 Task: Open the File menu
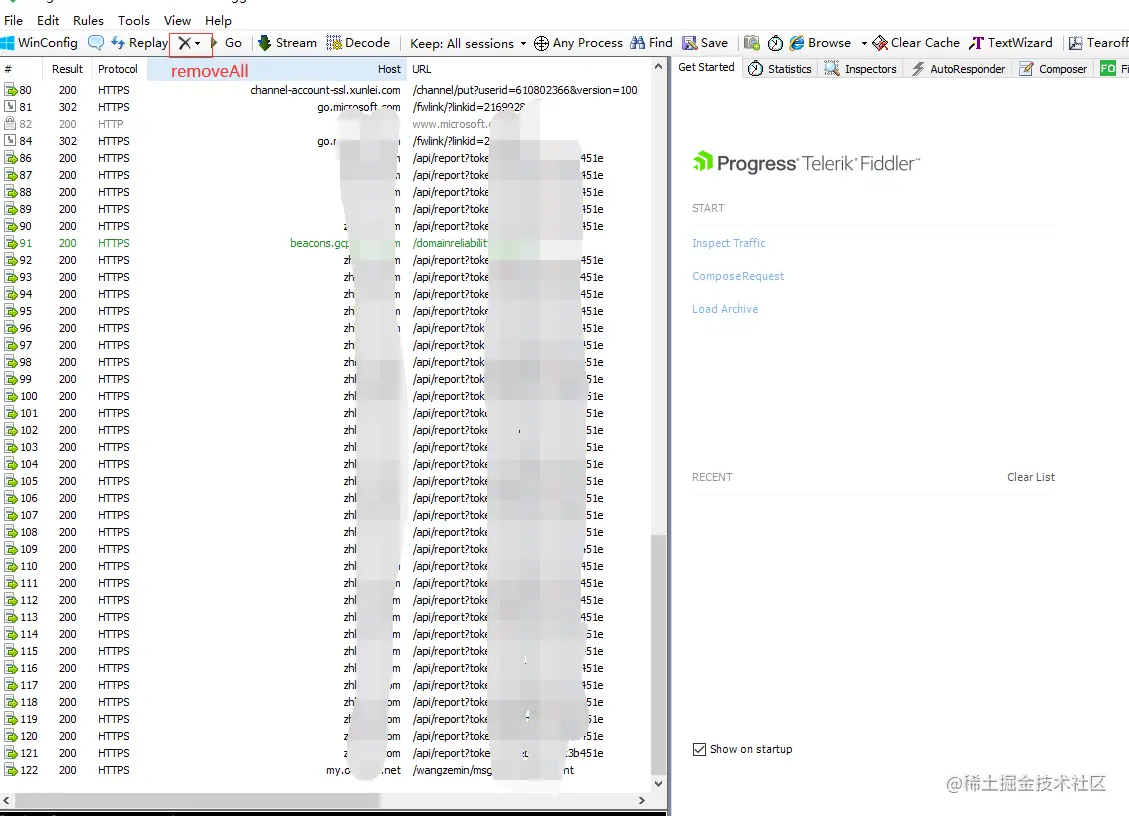coord(14,20)
